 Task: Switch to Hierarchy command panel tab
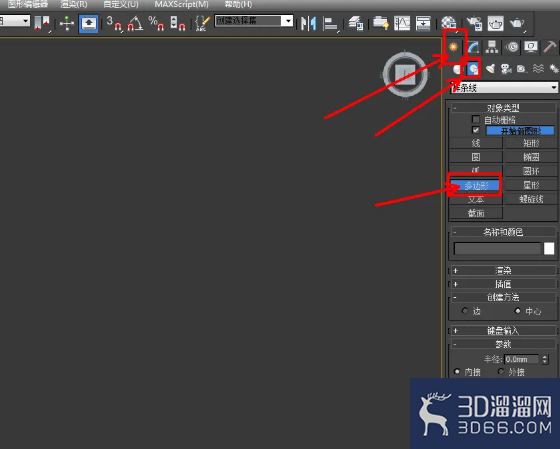(x=492, y=47)
